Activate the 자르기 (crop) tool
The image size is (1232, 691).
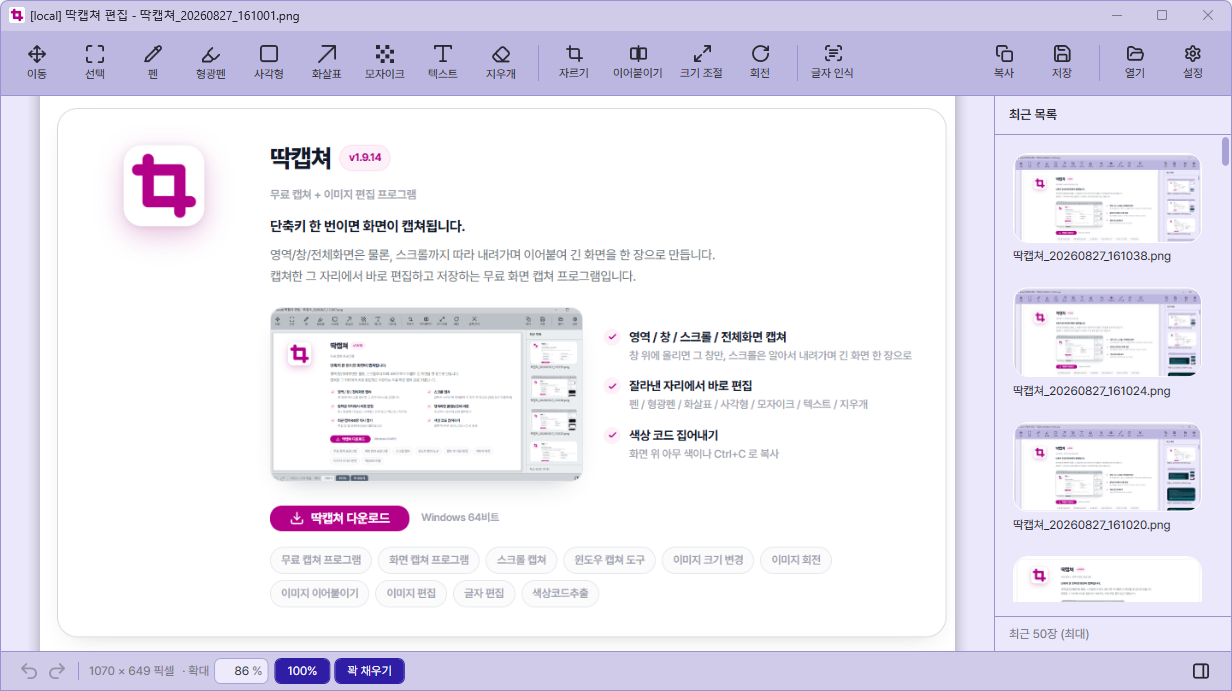pyautogui.click(x=574, y=61)
